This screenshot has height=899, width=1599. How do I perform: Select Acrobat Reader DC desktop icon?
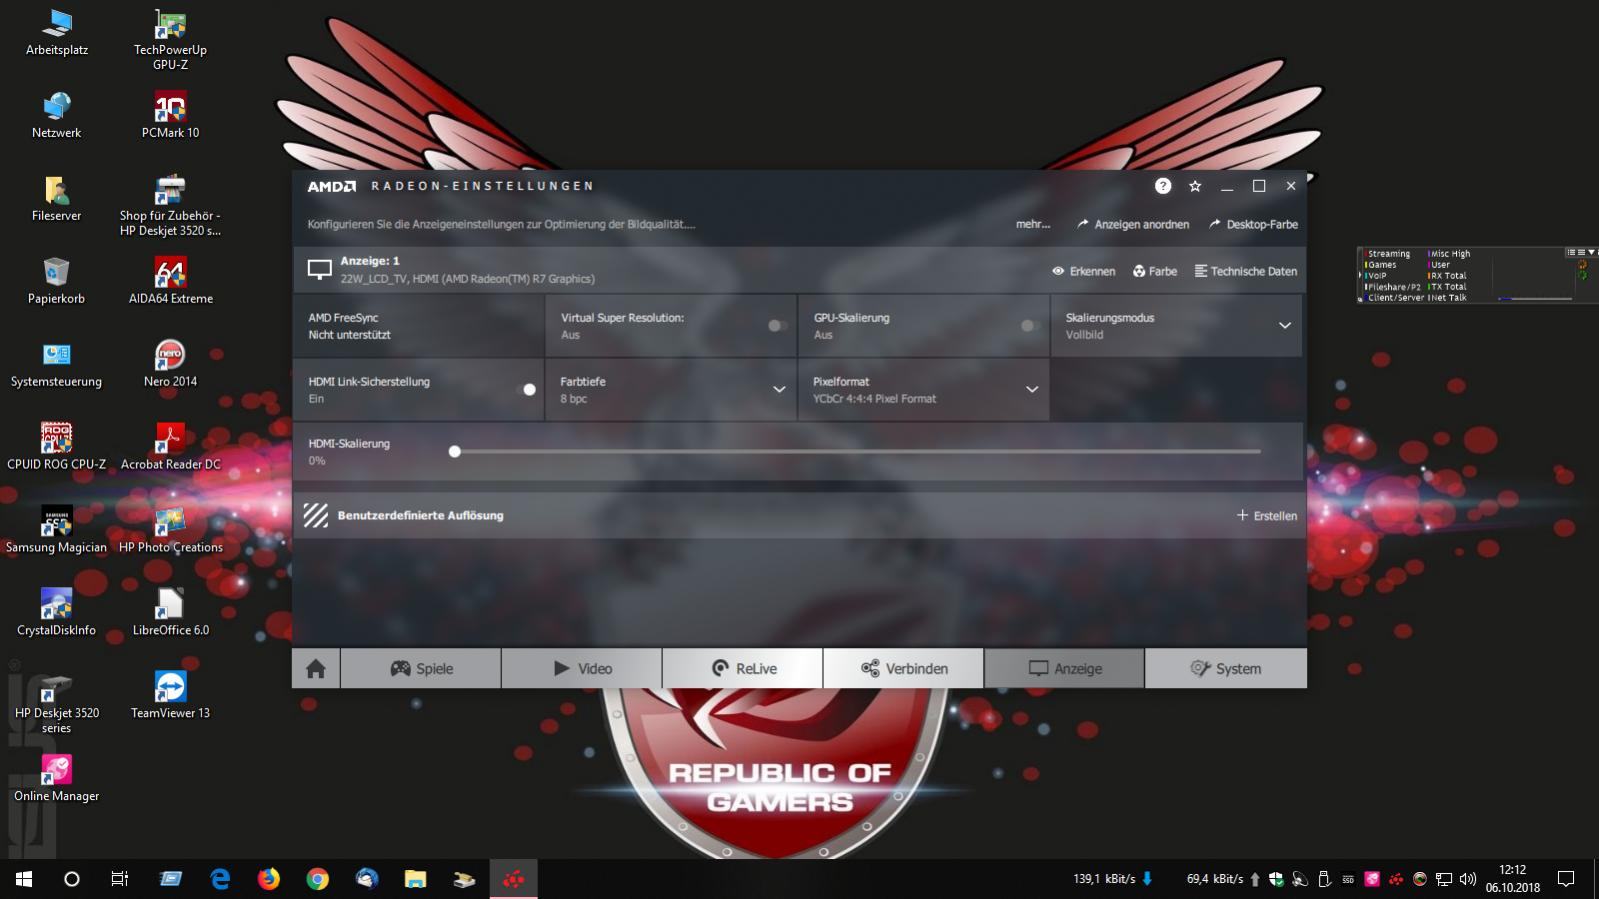coord(170,446)
